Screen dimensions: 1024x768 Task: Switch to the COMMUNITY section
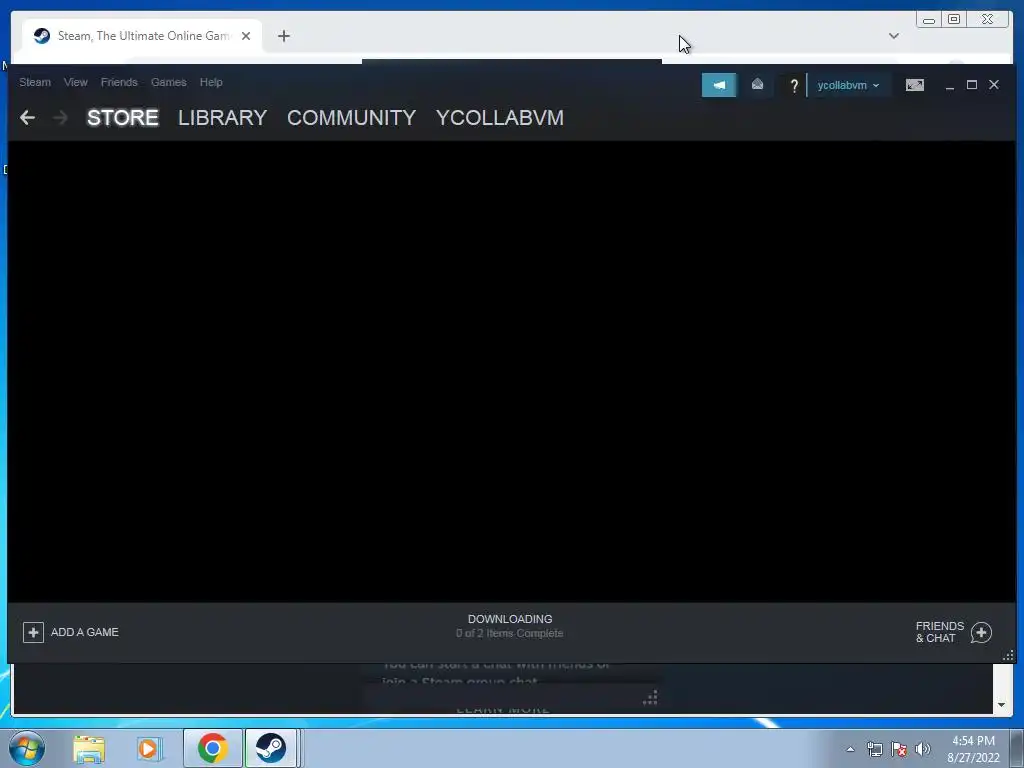click(x=351, y=118)
